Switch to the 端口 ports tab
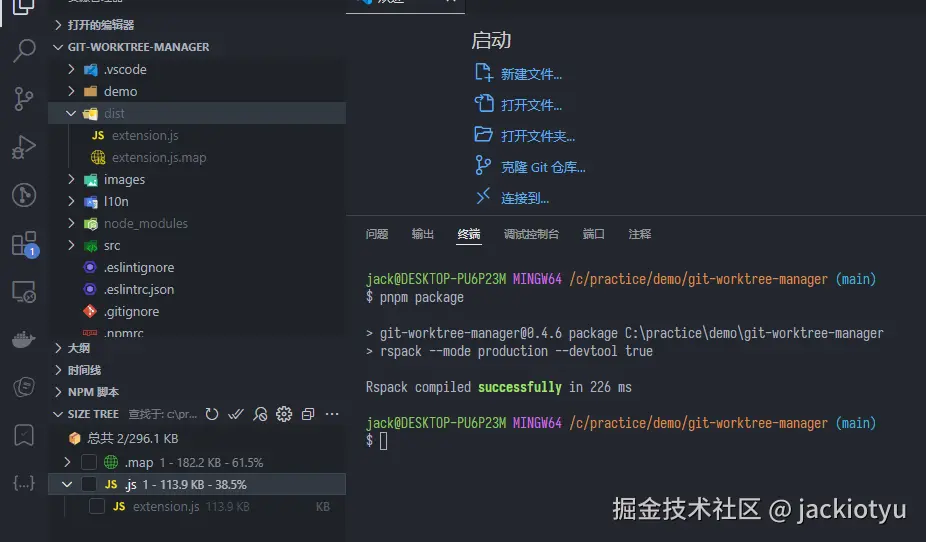Screen dimensions: 926x542 point(593,234)
